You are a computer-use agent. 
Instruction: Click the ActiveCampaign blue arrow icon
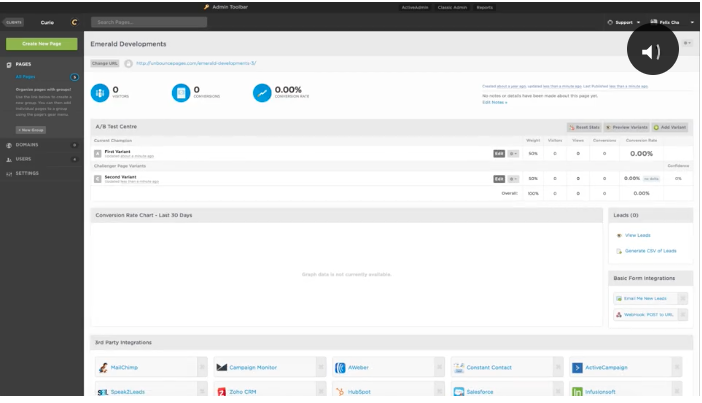pos(577,368)
